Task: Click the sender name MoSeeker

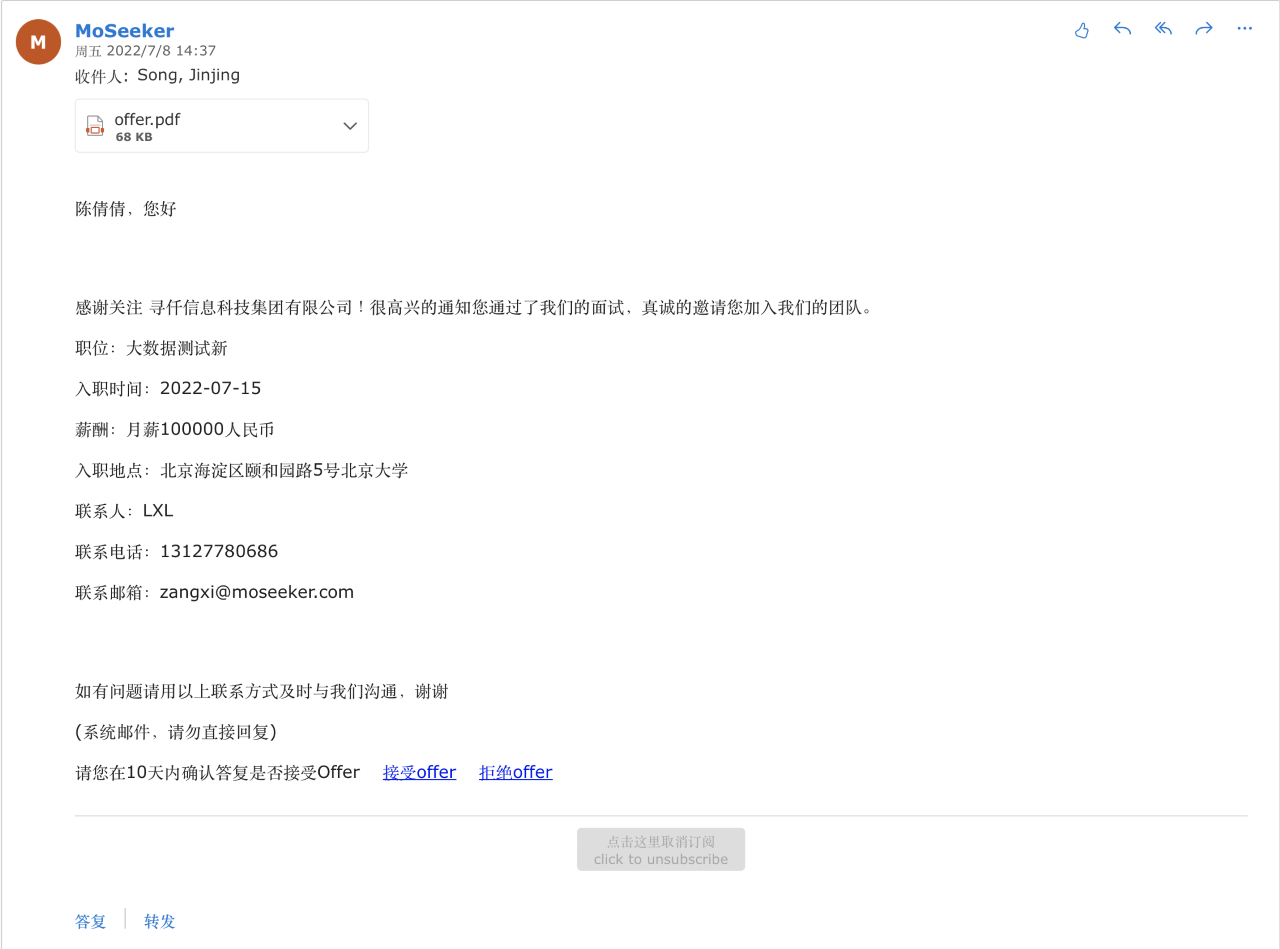Action: point(124,30)
